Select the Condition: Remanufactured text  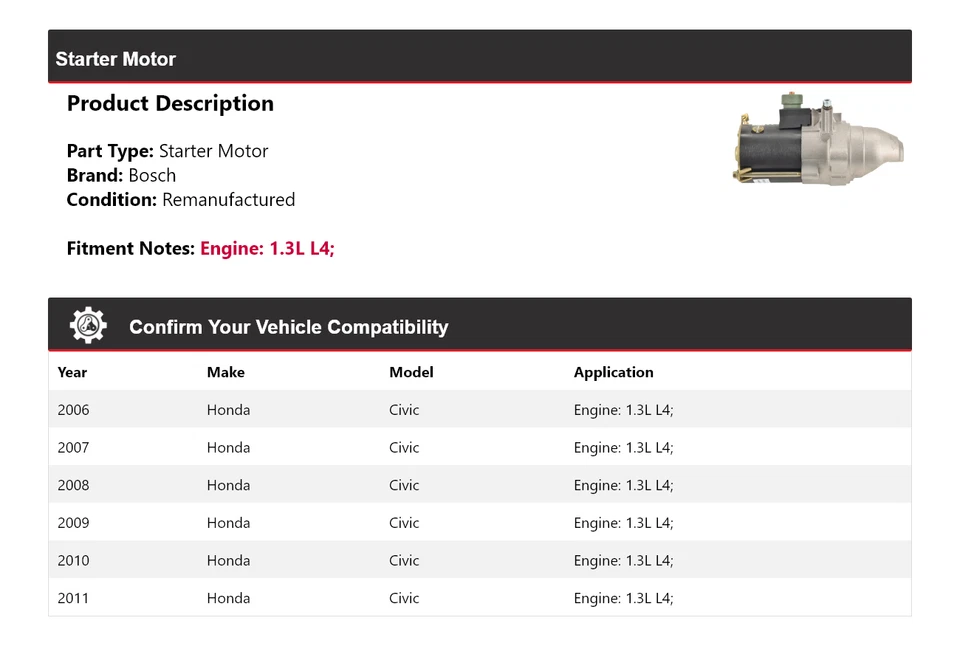tap(181, 199)
